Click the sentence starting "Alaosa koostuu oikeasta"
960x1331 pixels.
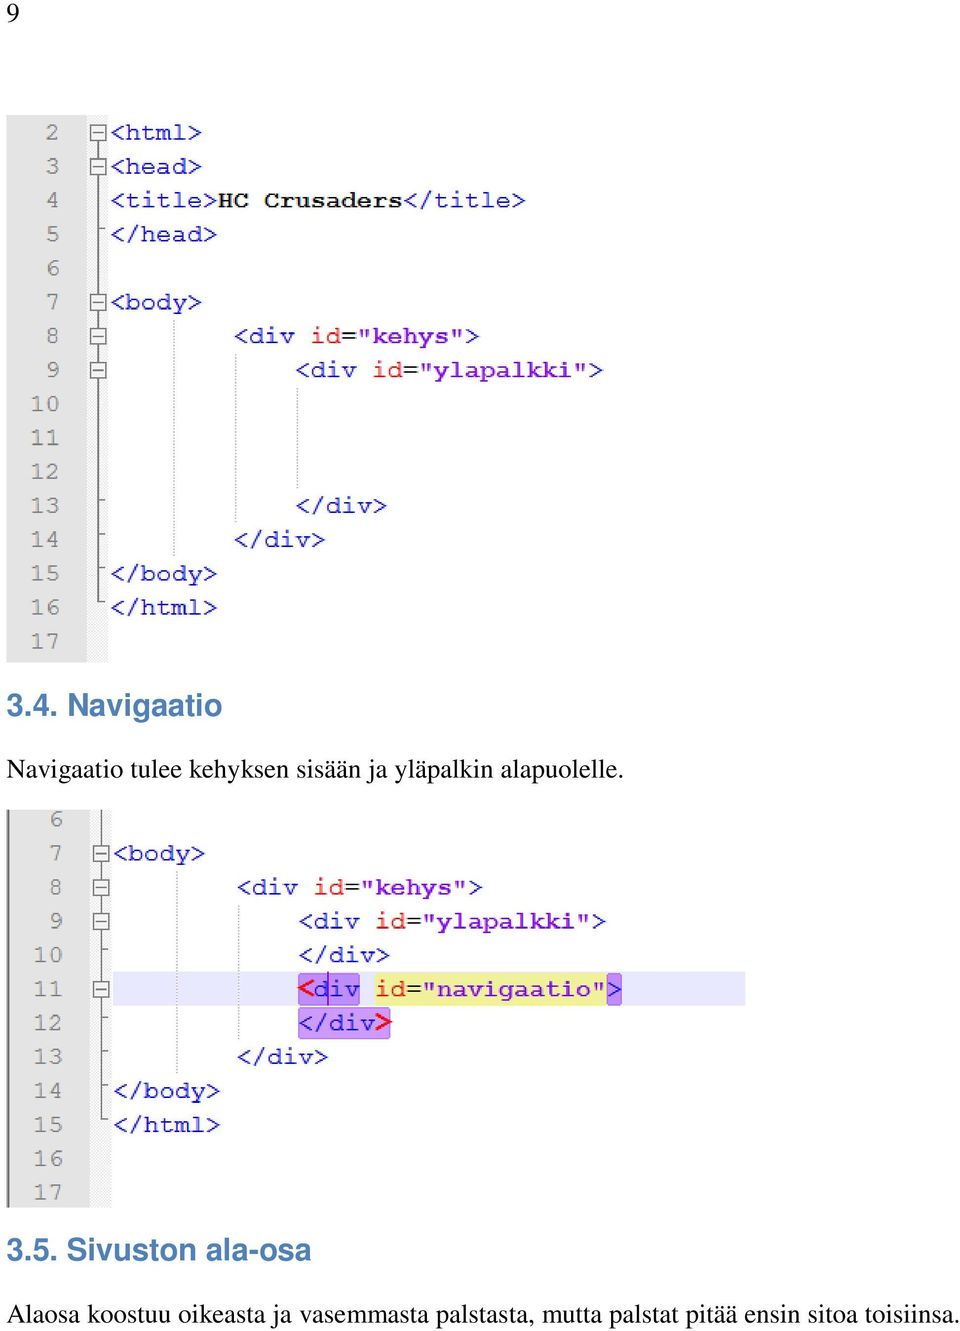483,1314
